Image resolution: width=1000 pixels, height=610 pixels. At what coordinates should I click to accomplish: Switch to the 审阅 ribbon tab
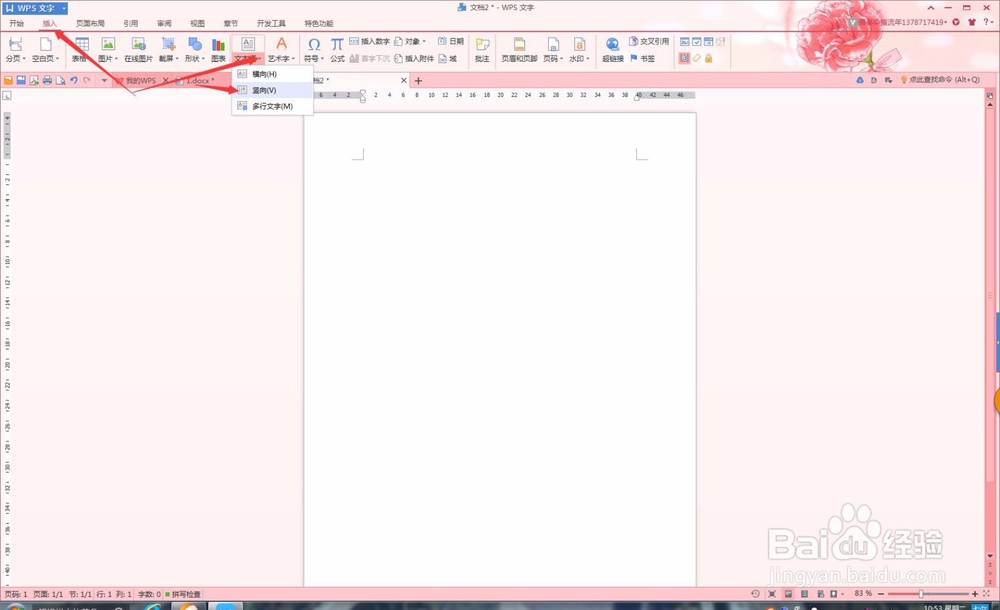[165, 24]
